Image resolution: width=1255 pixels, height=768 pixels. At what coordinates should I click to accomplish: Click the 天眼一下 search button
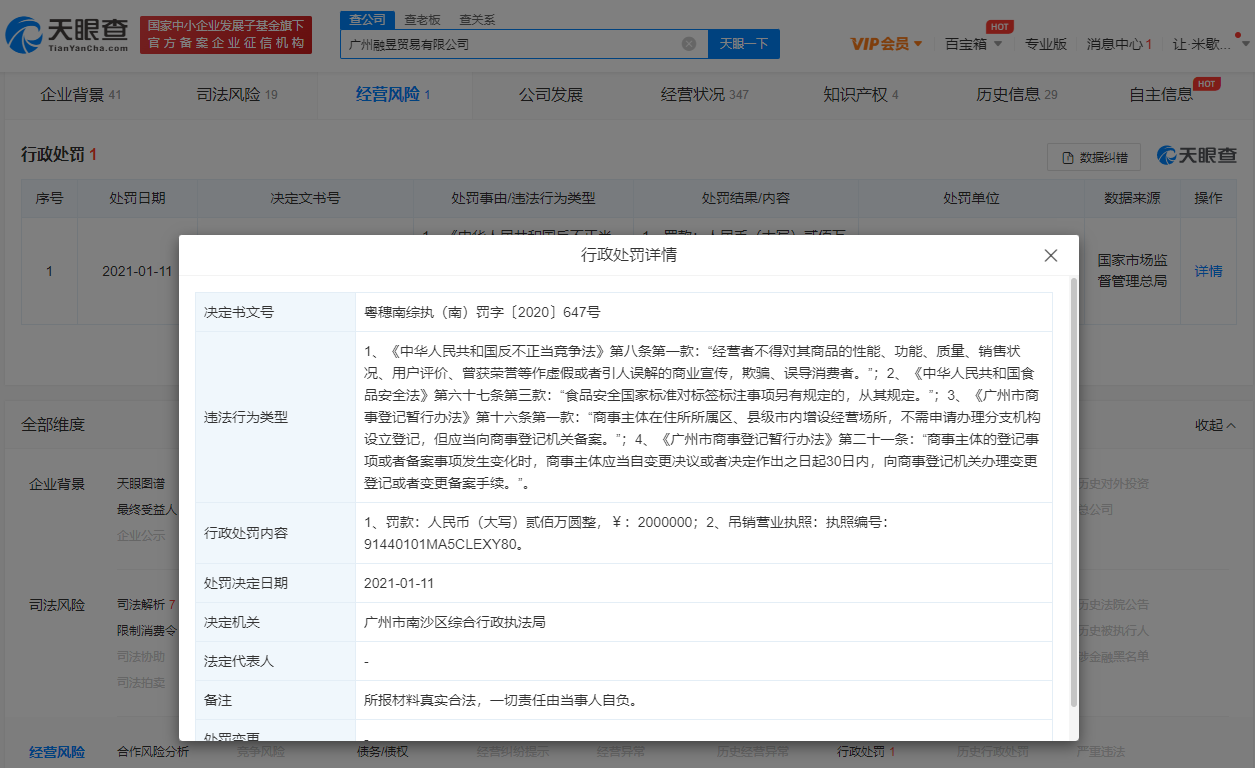click(x=743, y=44)
